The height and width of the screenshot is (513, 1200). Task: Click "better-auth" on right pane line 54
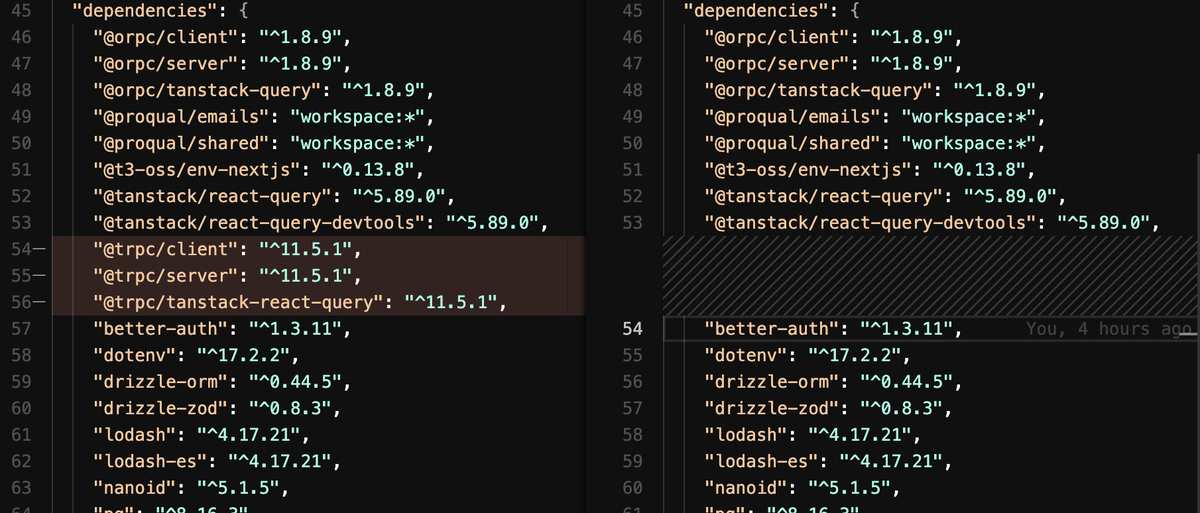point(773,328)
